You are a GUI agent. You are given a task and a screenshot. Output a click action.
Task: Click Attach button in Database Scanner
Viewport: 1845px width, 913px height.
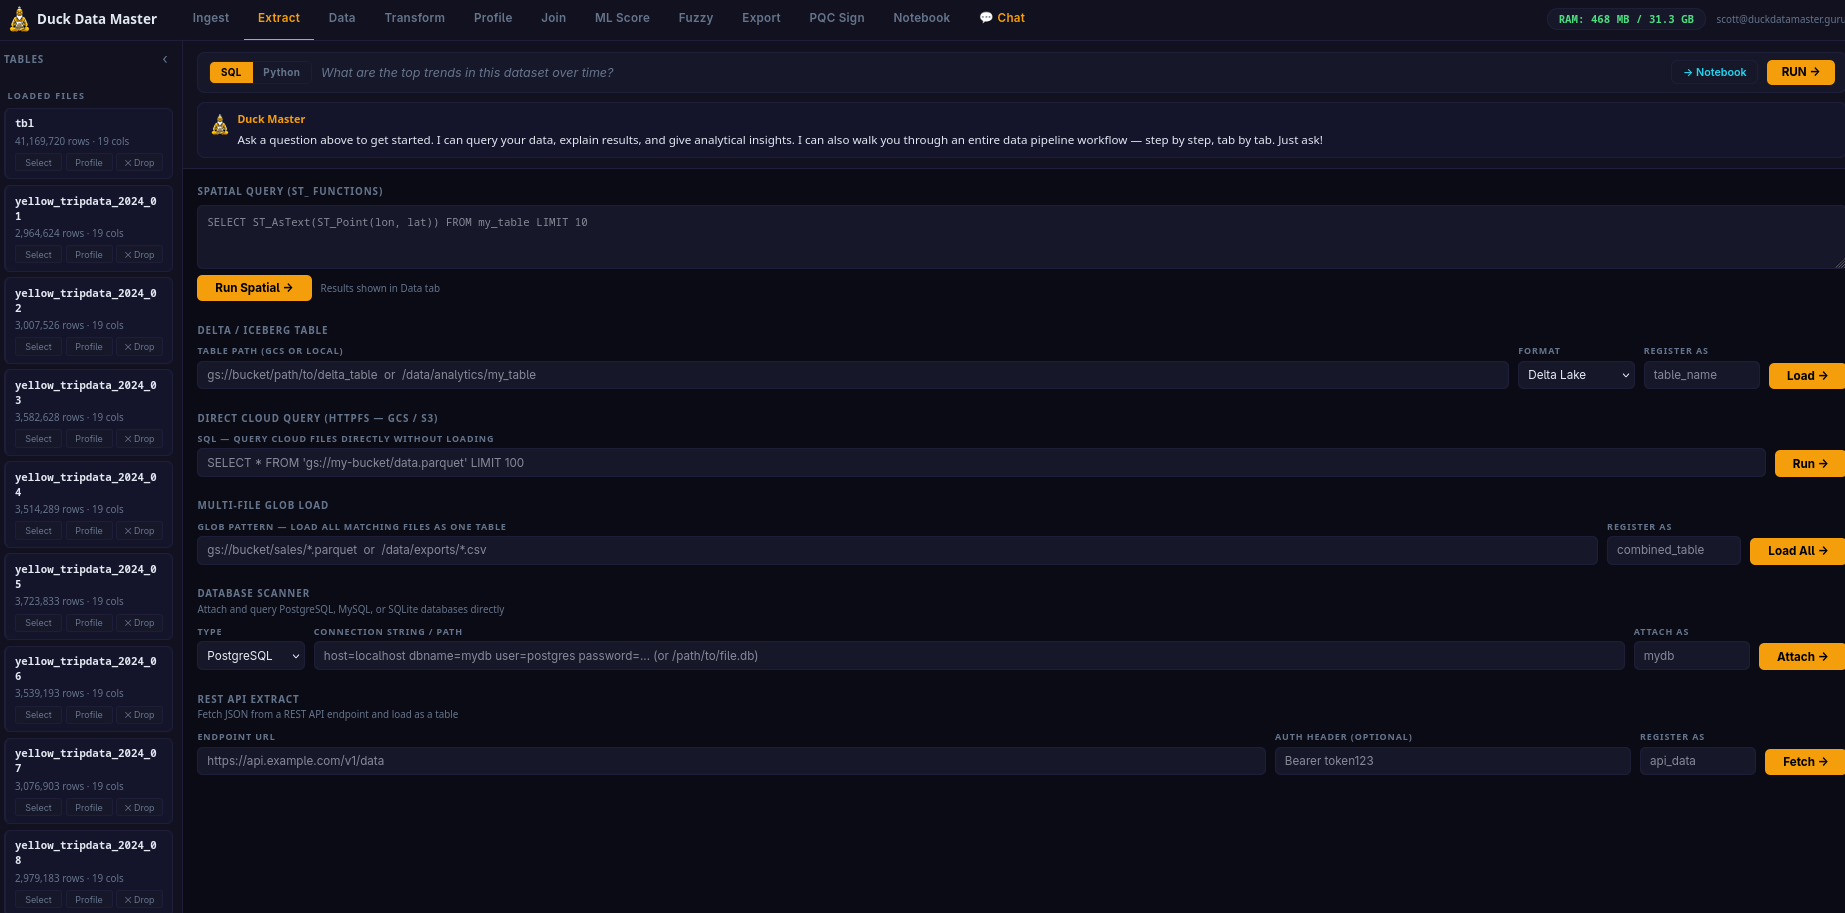[1802, 657]
